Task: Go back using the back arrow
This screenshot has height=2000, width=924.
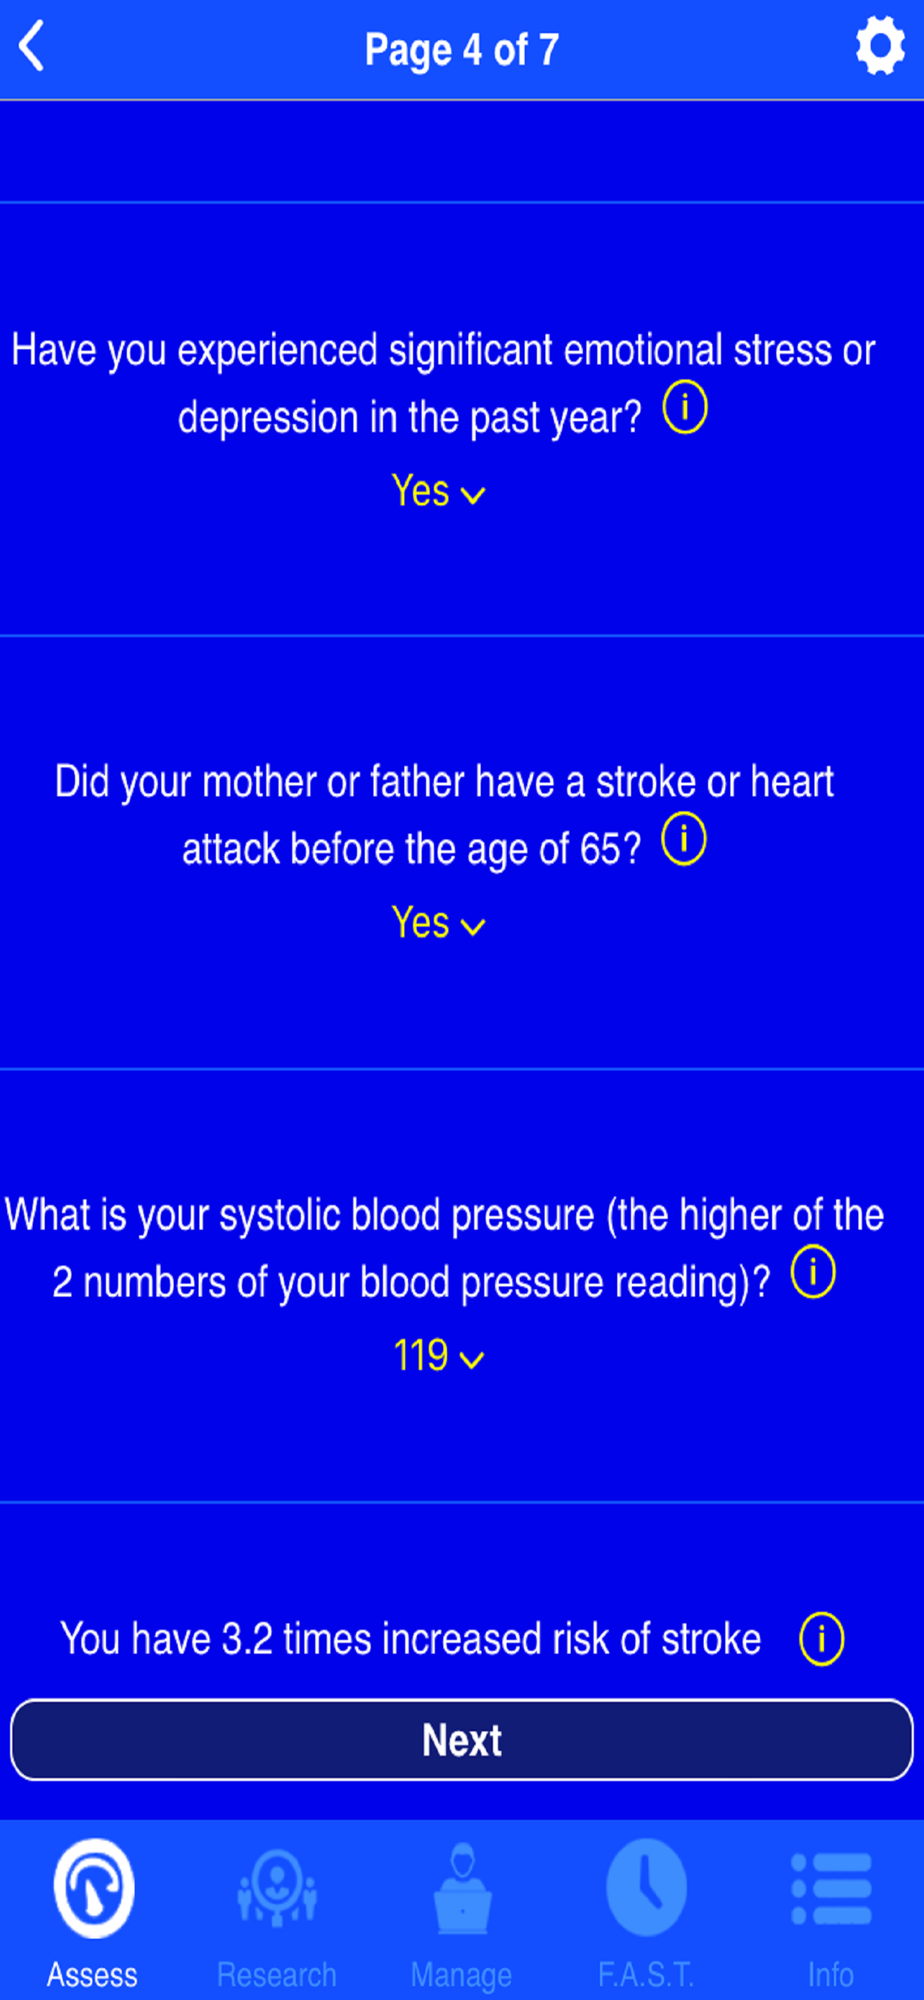Action: (x=32, y=47)
